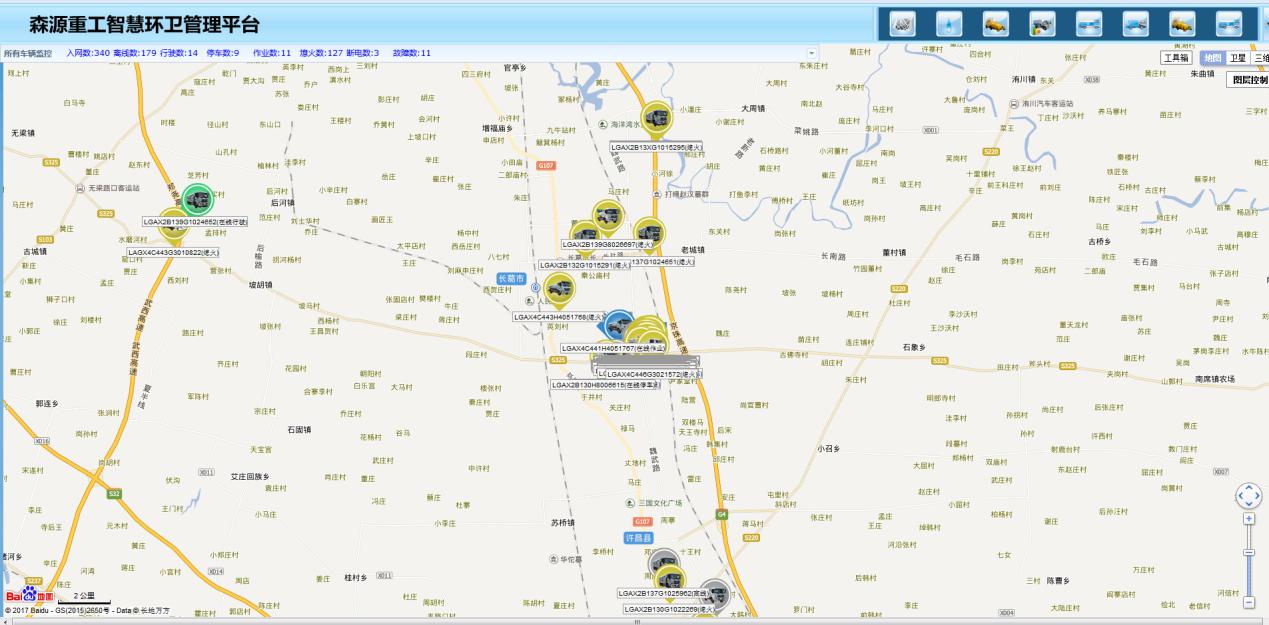Select 所有车辆监控 all-vehicle monitoring item
This screenshot has height=625, width=1269.
tap(28, 53)
